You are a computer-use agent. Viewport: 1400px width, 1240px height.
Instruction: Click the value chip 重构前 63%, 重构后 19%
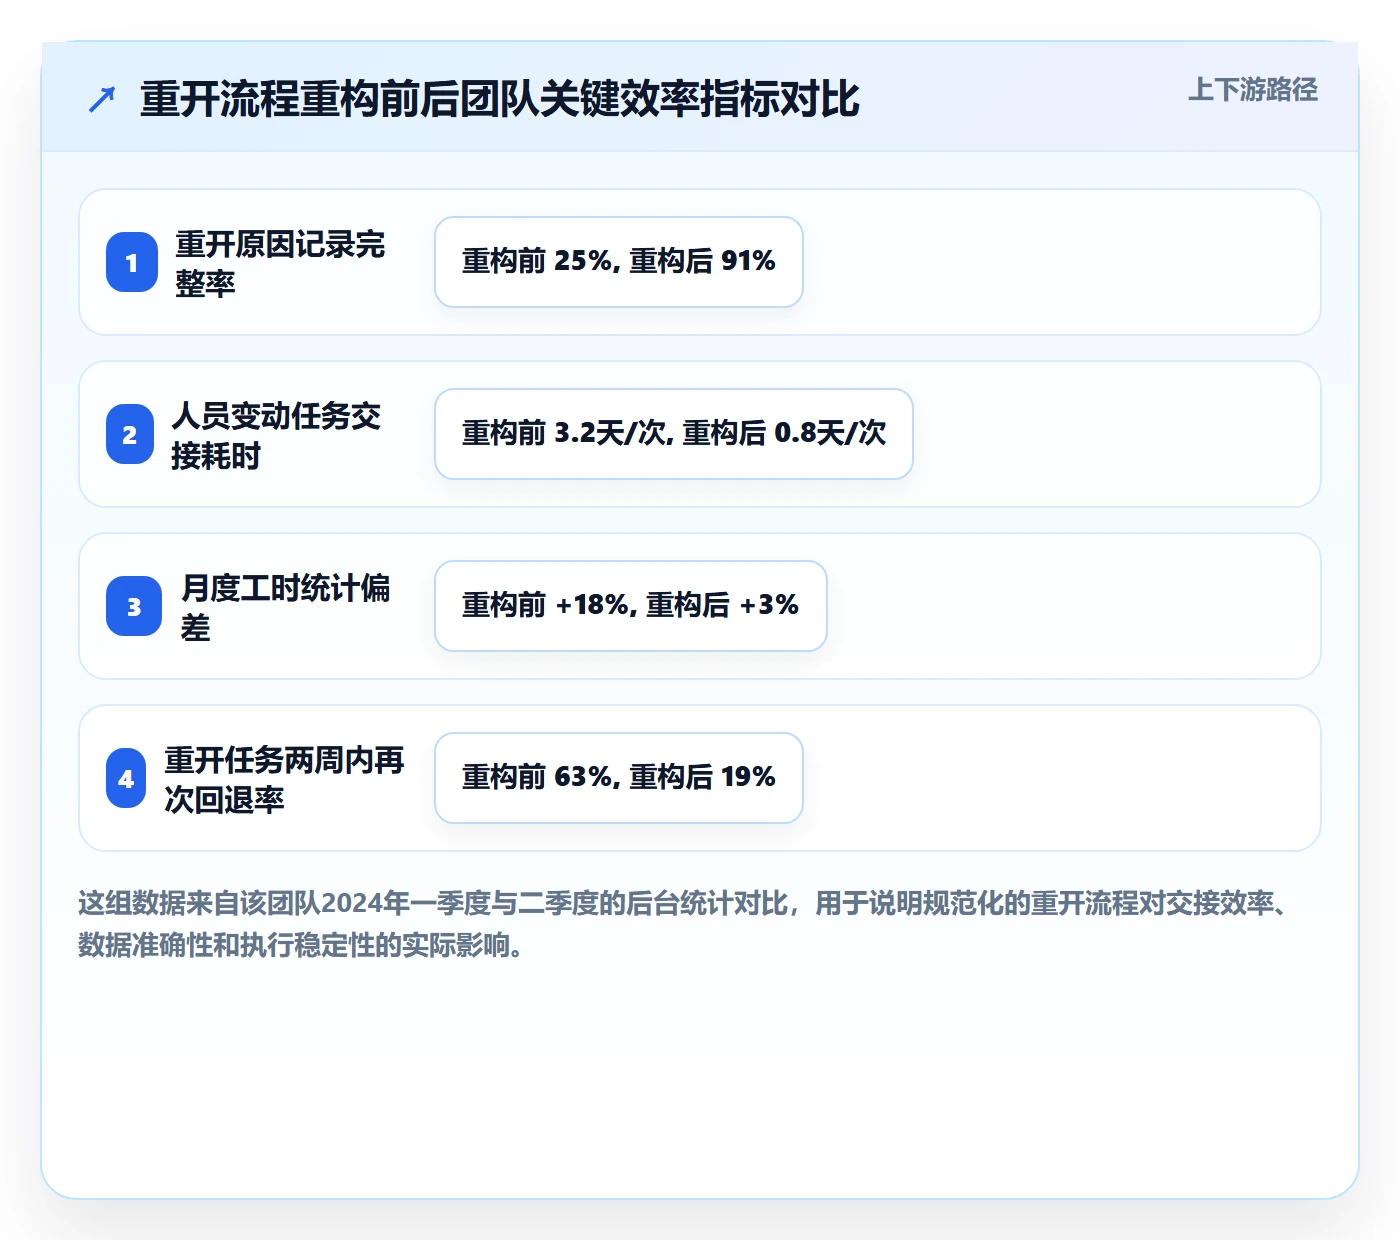[619, 778]
